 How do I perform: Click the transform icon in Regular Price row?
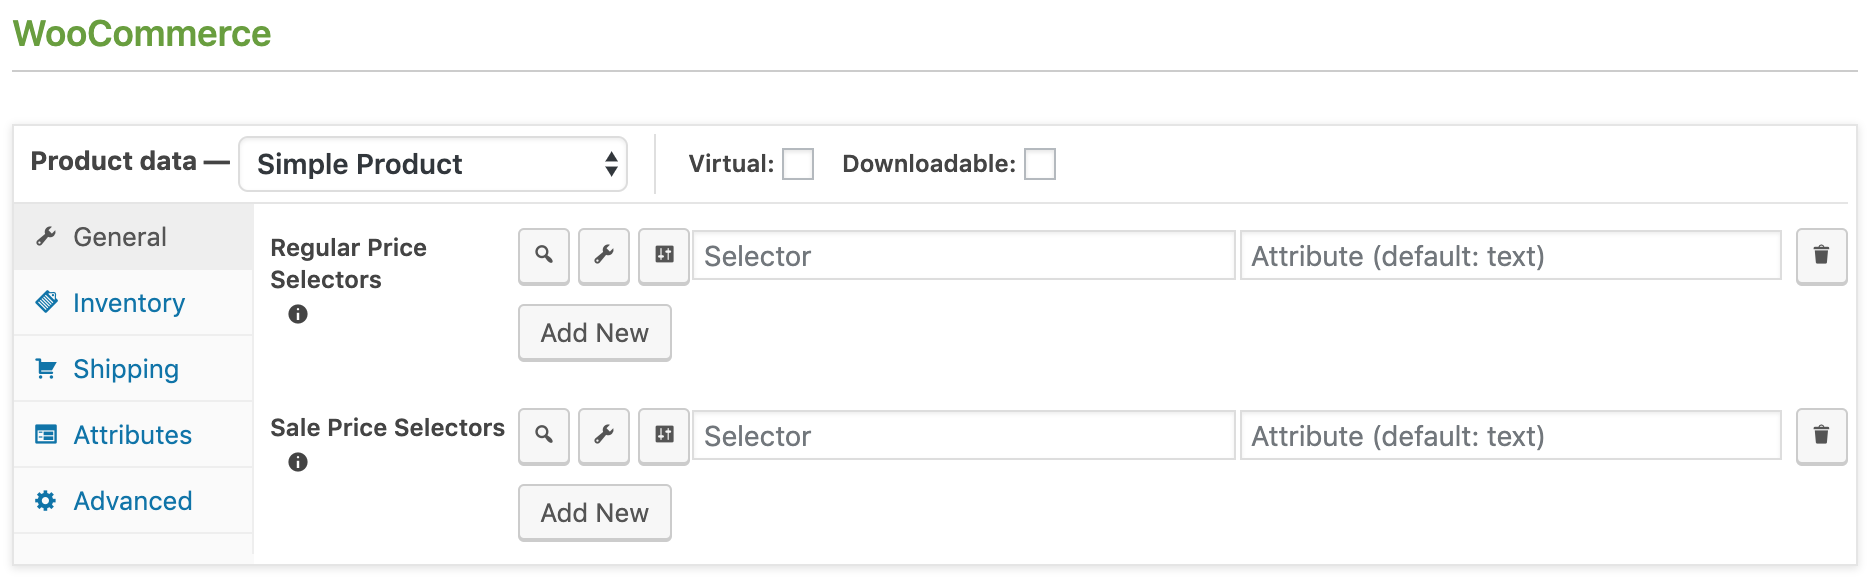664,256
